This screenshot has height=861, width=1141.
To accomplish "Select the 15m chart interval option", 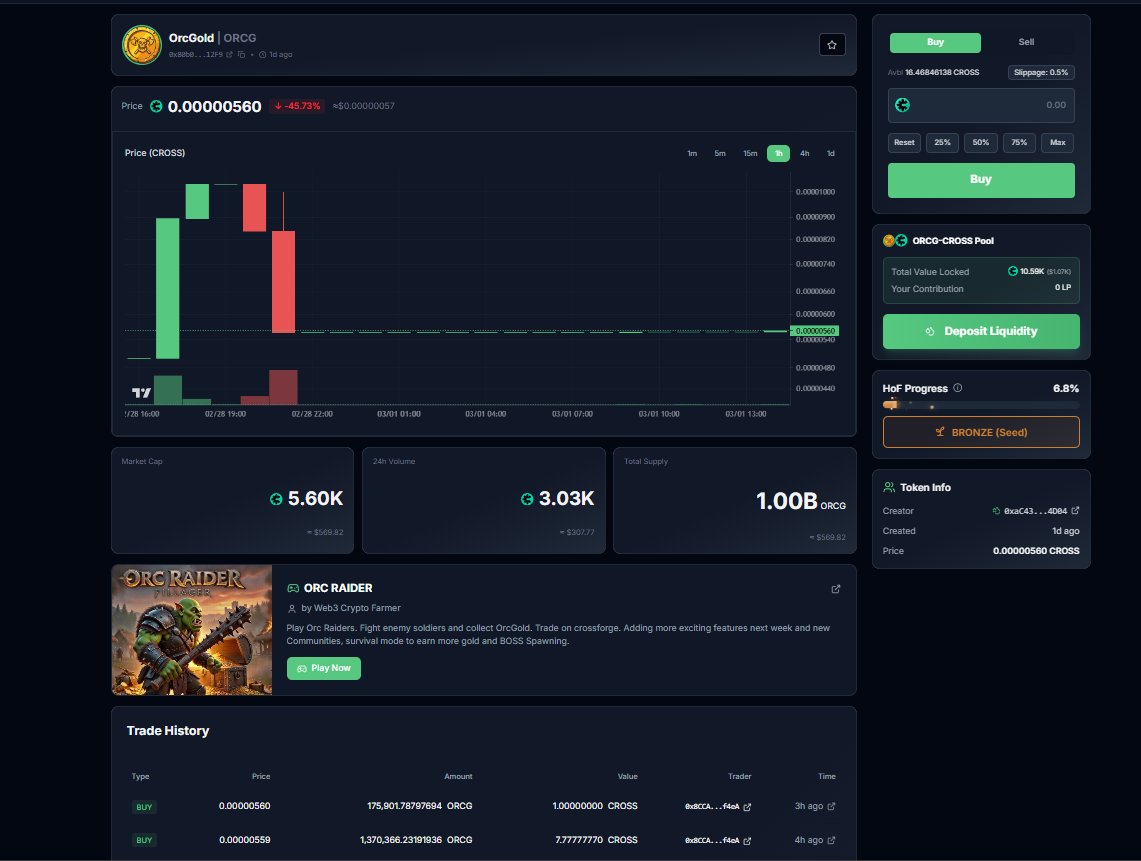I will pos(750,153).
